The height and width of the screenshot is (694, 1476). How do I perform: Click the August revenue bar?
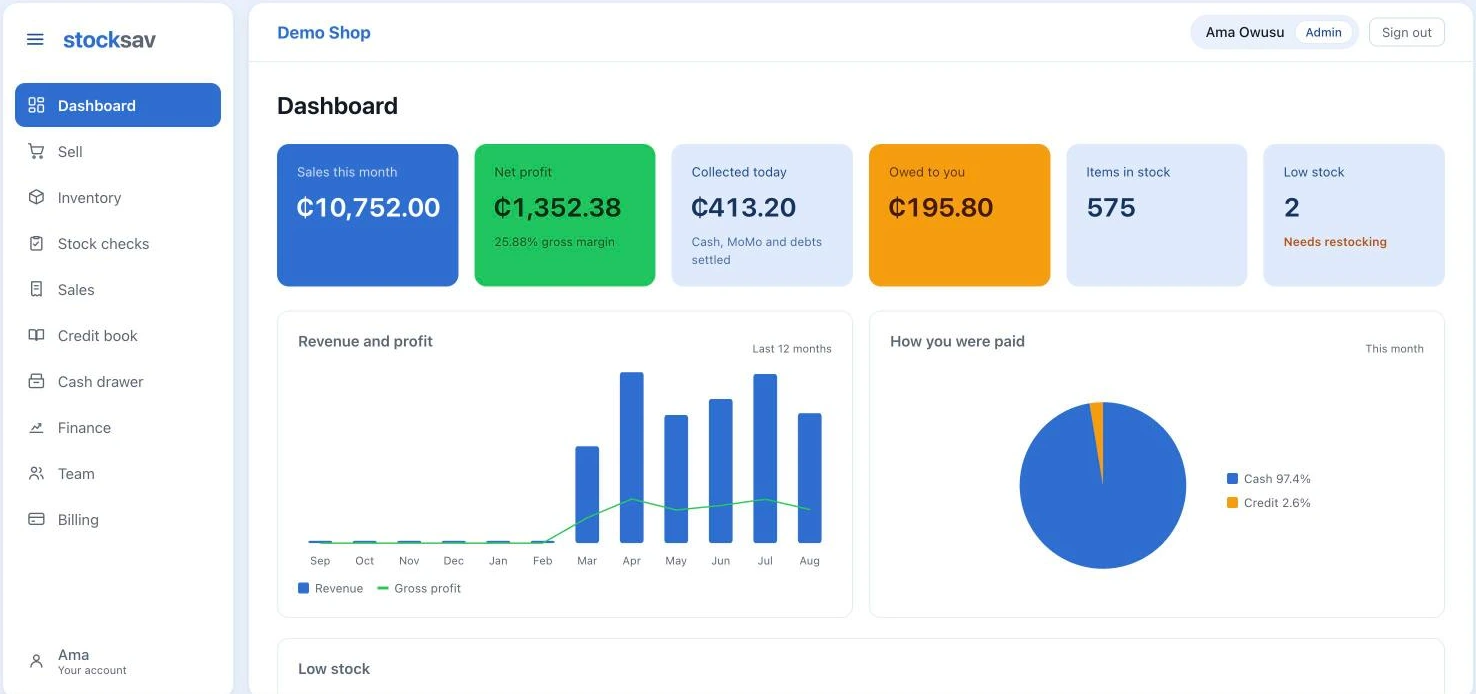(809, 478)
